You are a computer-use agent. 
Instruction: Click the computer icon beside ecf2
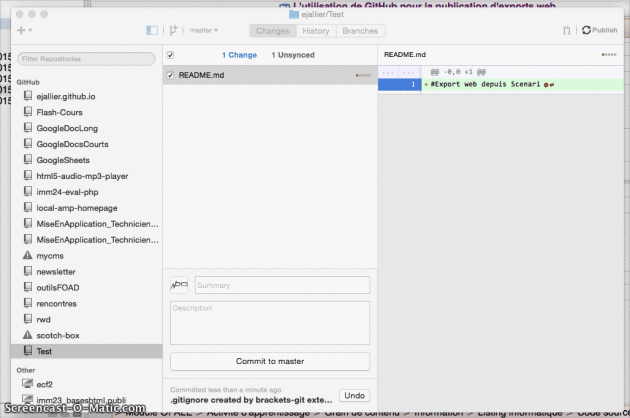tap(27, 383)
